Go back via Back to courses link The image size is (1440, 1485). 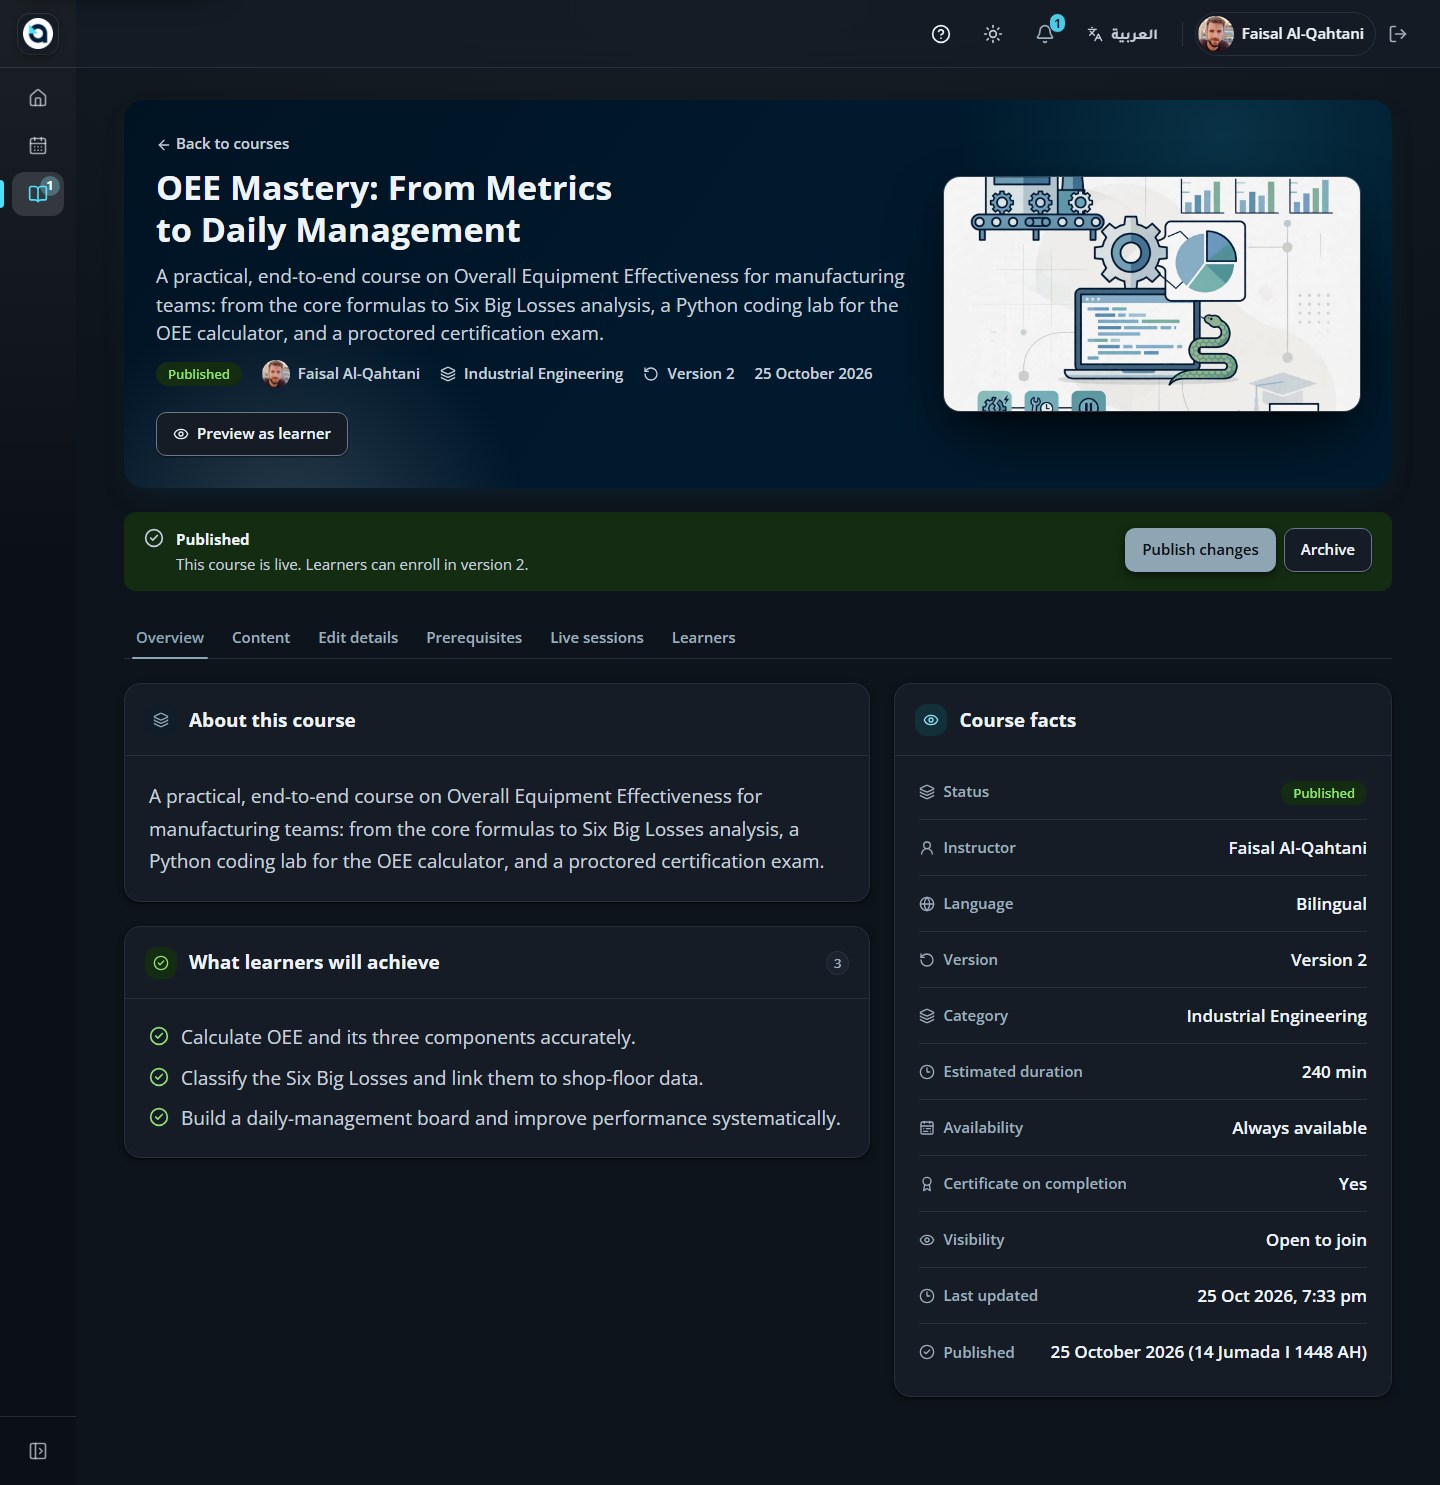[x=223, y=144]
